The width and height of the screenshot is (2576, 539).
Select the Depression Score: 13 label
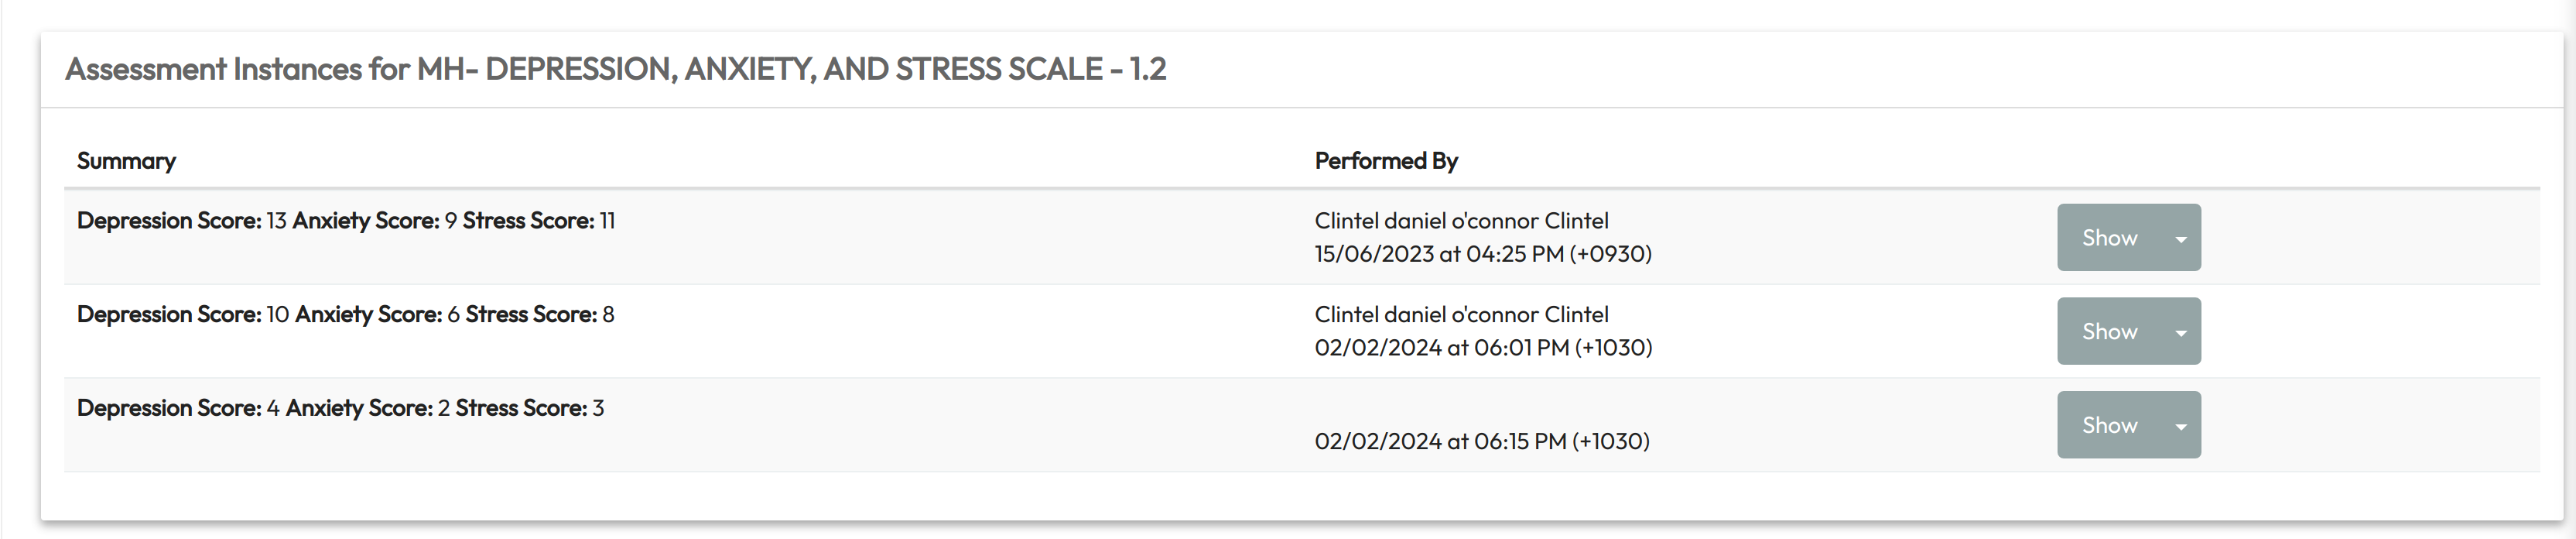(181, 221)
